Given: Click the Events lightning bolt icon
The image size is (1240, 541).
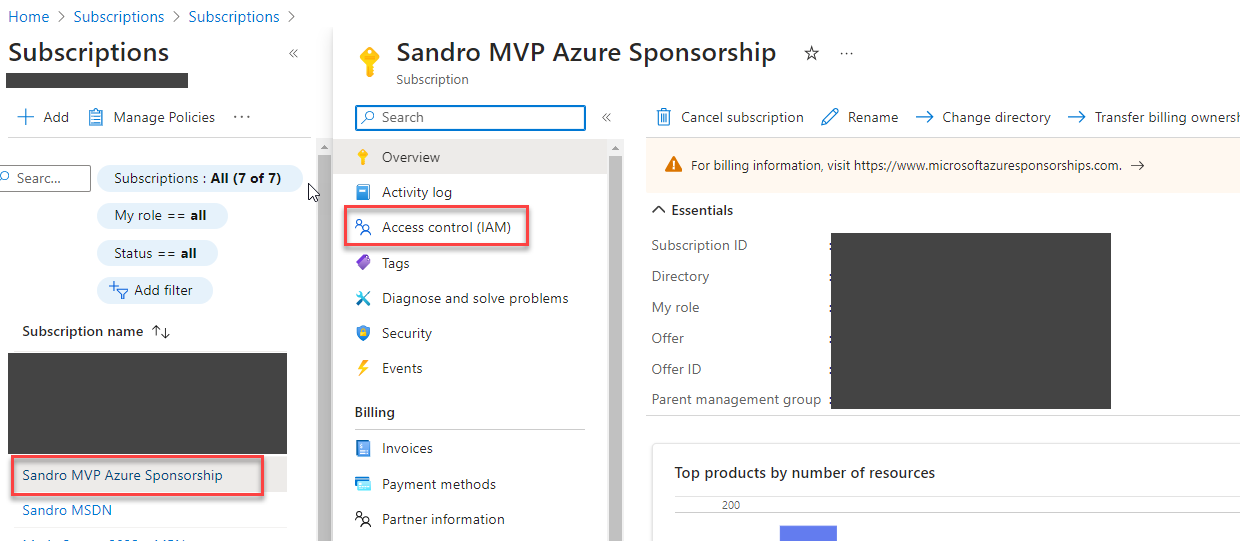Looking at the screenshot, I should (x=363, y=368).
